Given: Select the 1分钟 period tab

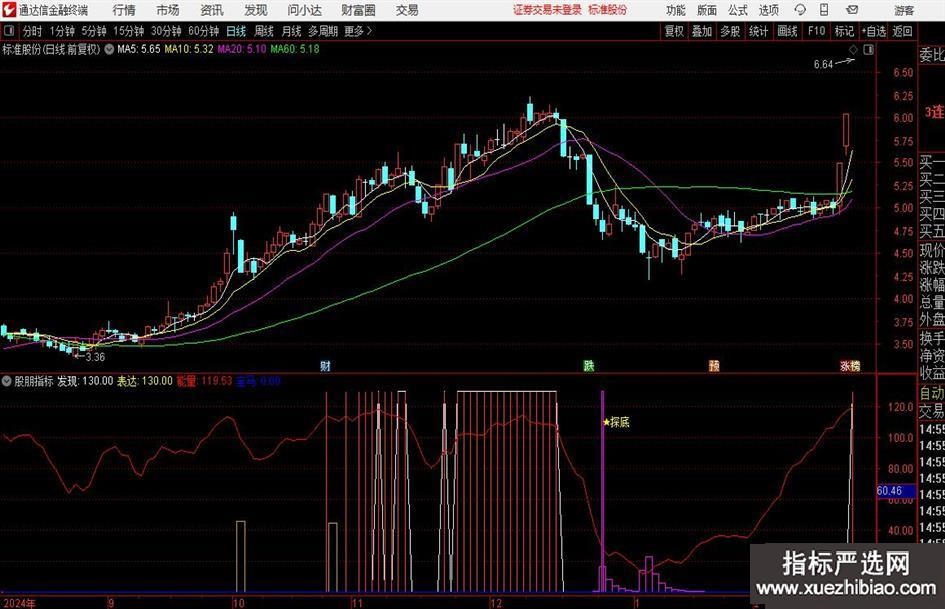Looking at the screenshot, I should [62, 31].
